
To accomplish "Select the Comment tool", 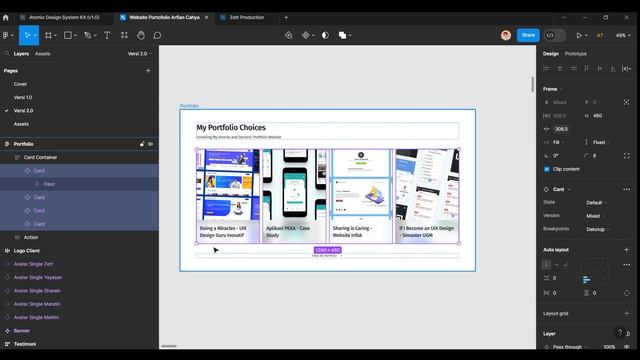I will (157, 36).
